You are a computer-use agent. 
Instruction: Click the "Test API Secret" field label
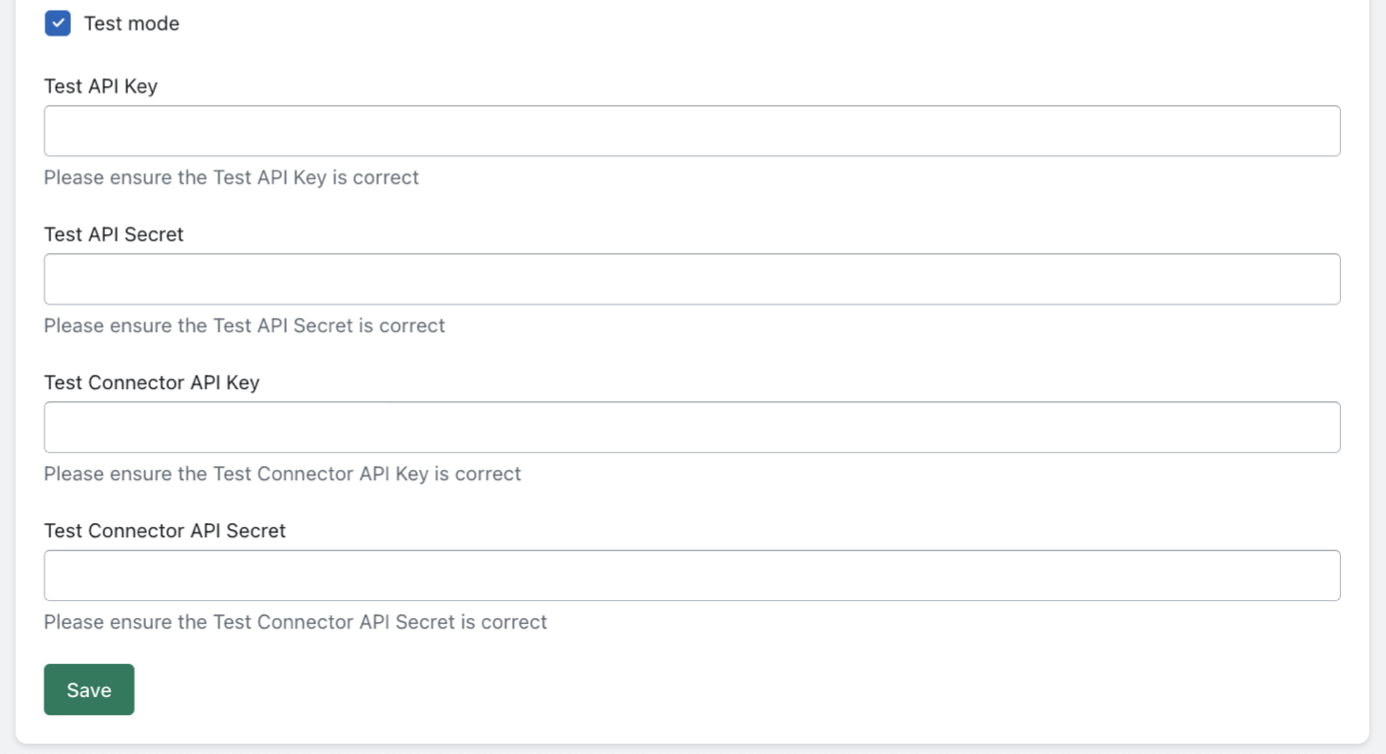114,234
